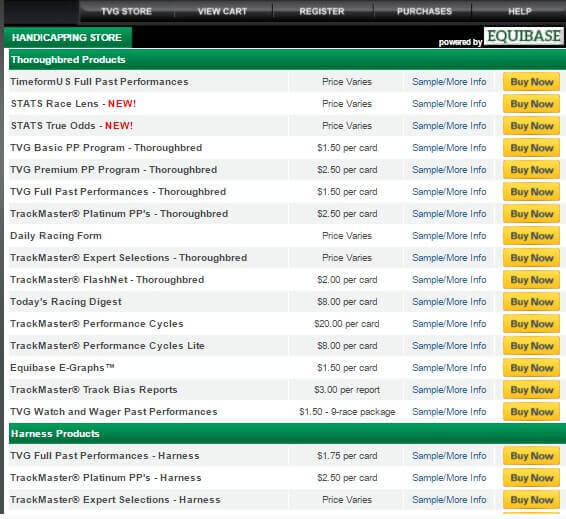Select REGISTER in the top navigation
Viewport: 566px width, 519px height.
322,11
